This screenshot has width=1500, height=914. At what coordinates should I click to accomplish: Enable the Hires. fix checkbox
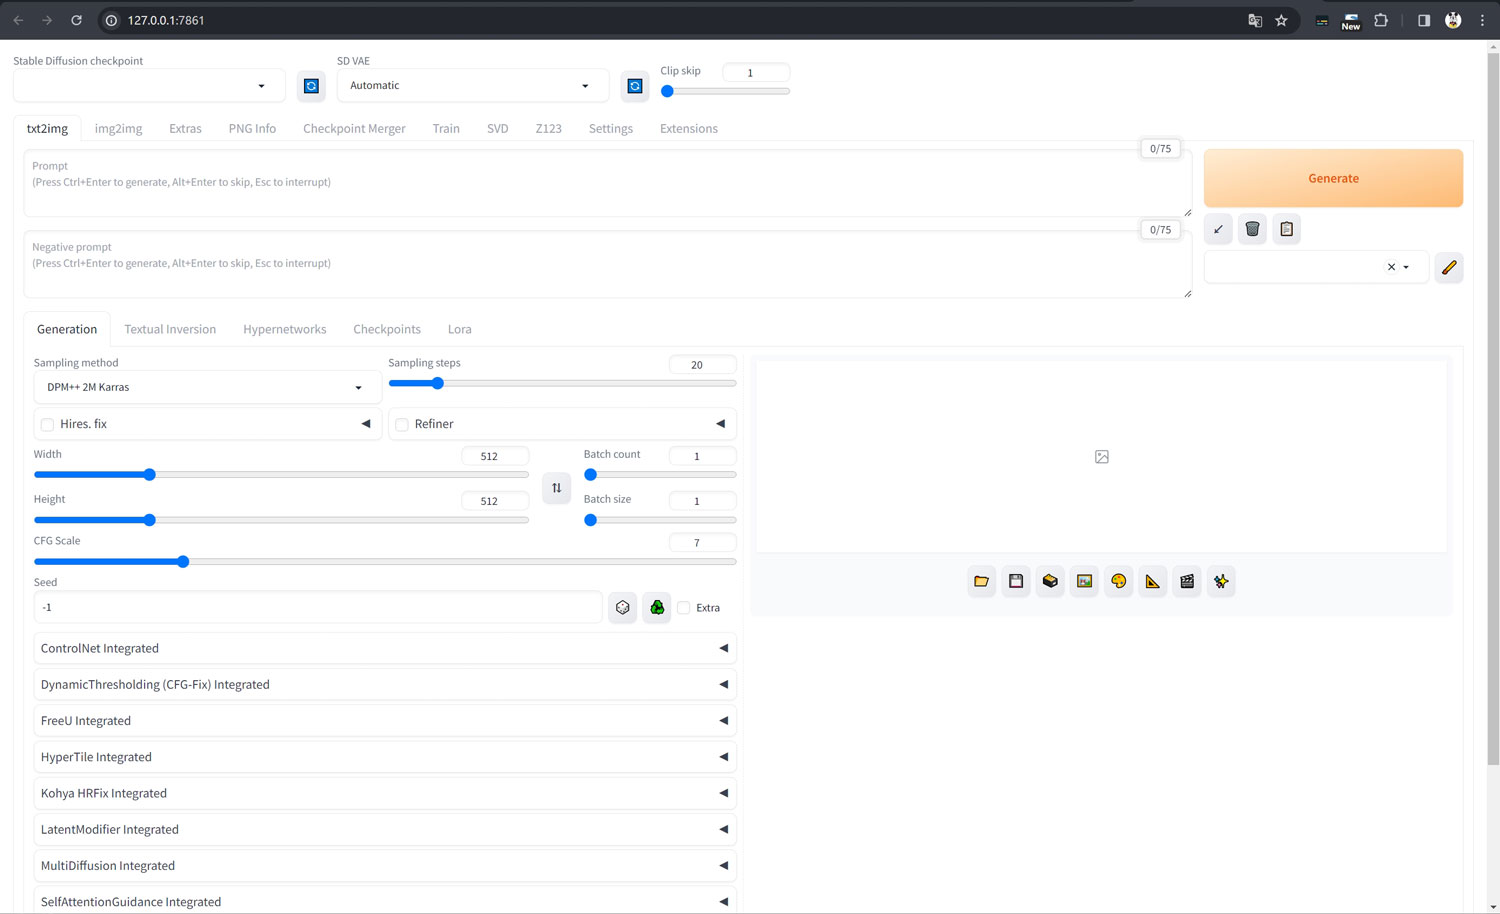click(48, 424)
